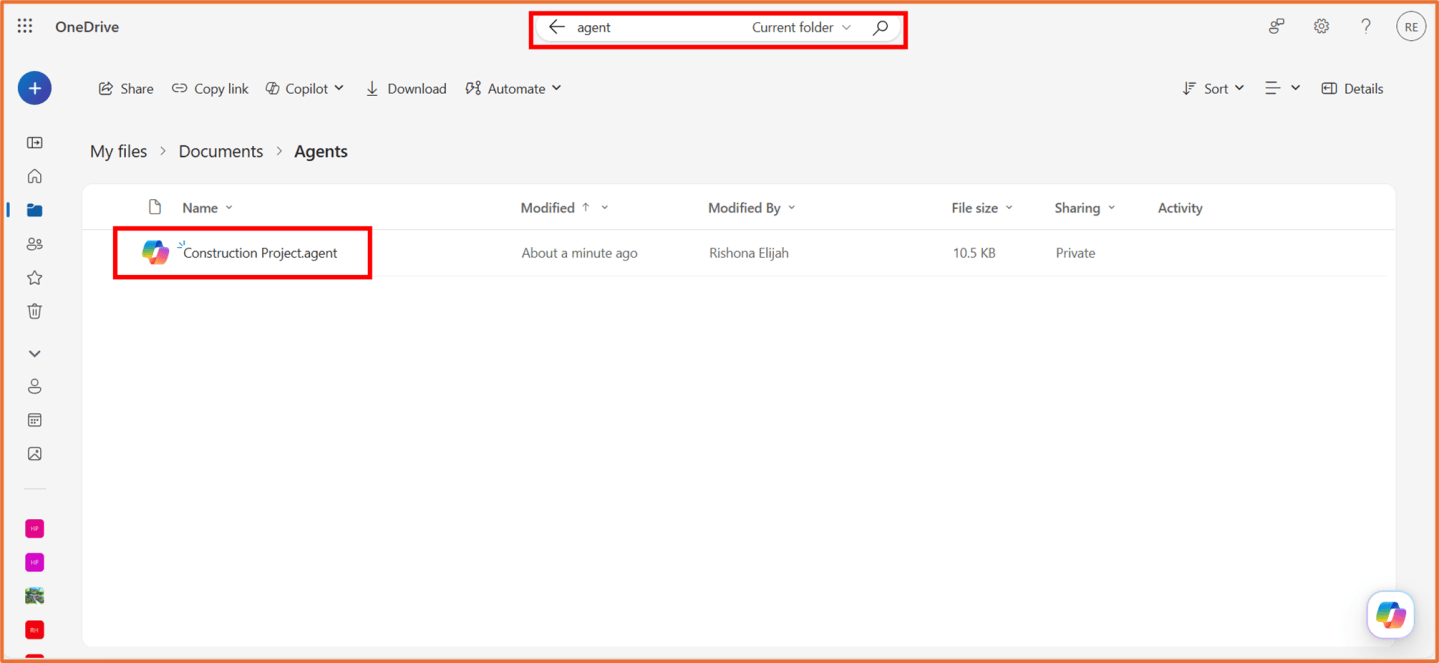Open the Sharing column dropdown

tap(1084, 208)
